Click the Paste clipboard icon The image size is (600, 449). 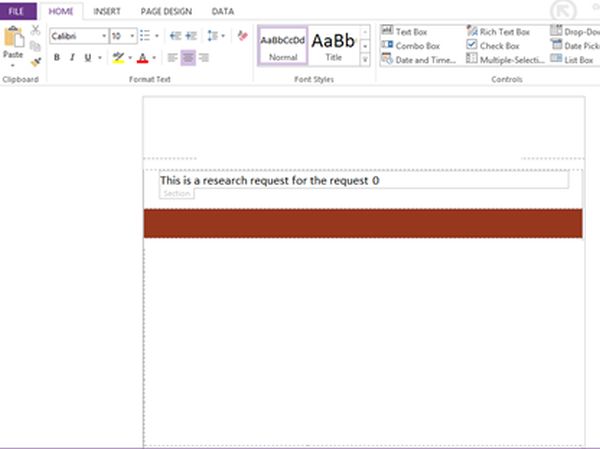[14, 38]
